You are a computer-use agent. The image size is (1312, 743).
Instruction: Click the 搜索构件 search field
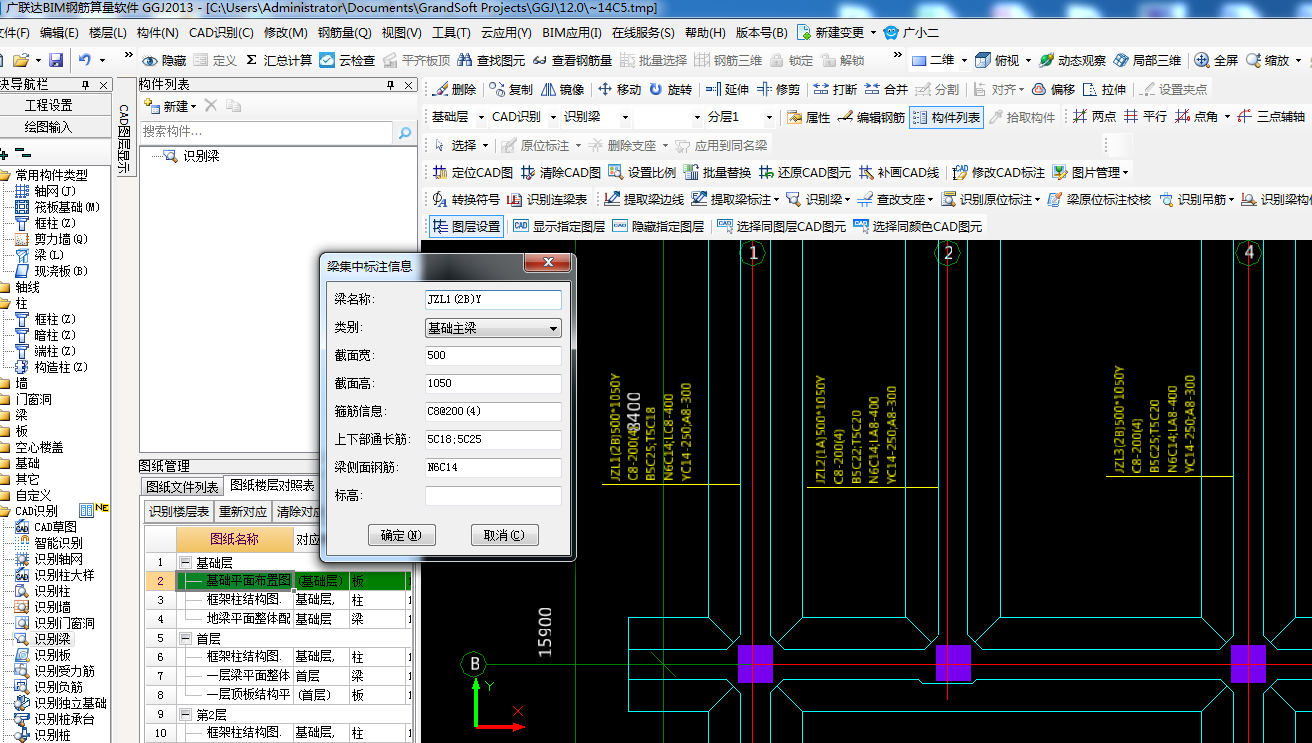point(266,131)
